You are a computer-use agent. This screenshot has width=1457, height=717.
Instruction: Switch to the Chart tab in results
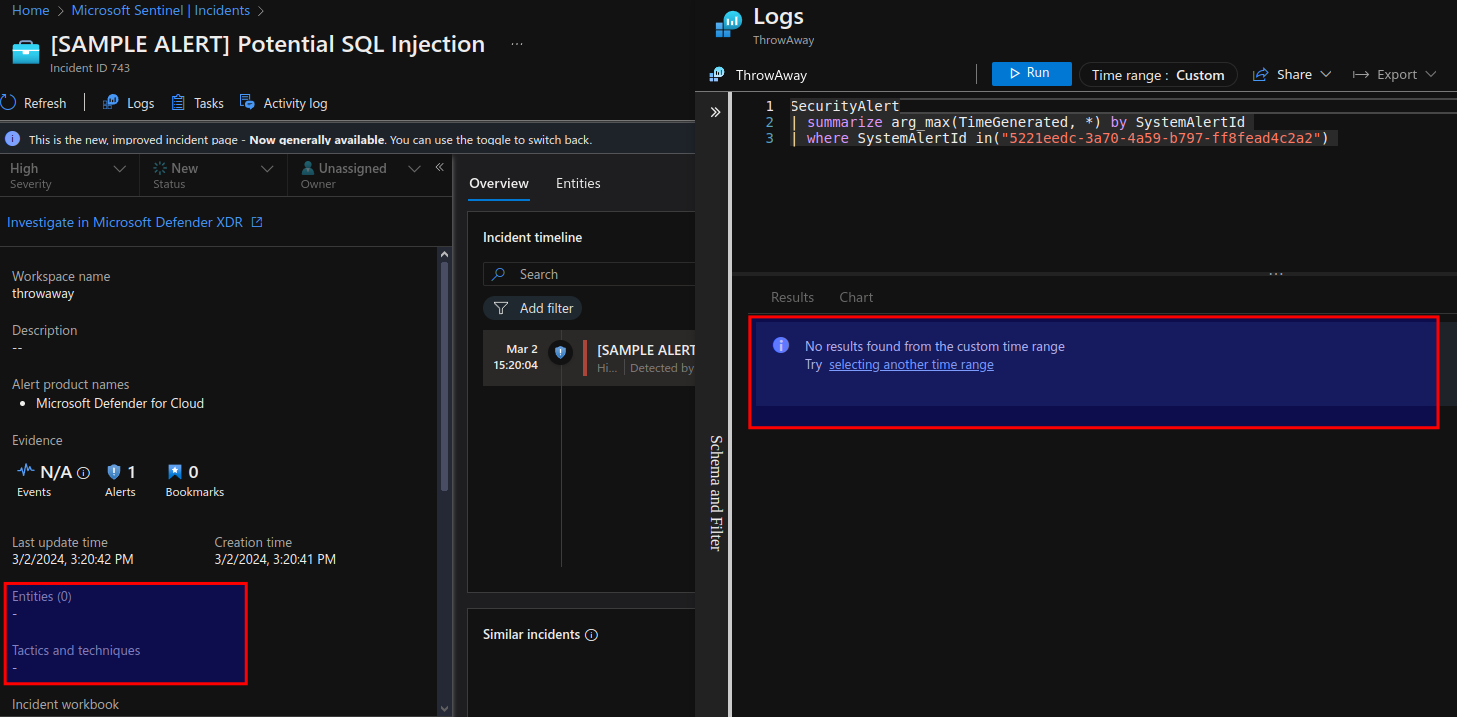(856, 297)
